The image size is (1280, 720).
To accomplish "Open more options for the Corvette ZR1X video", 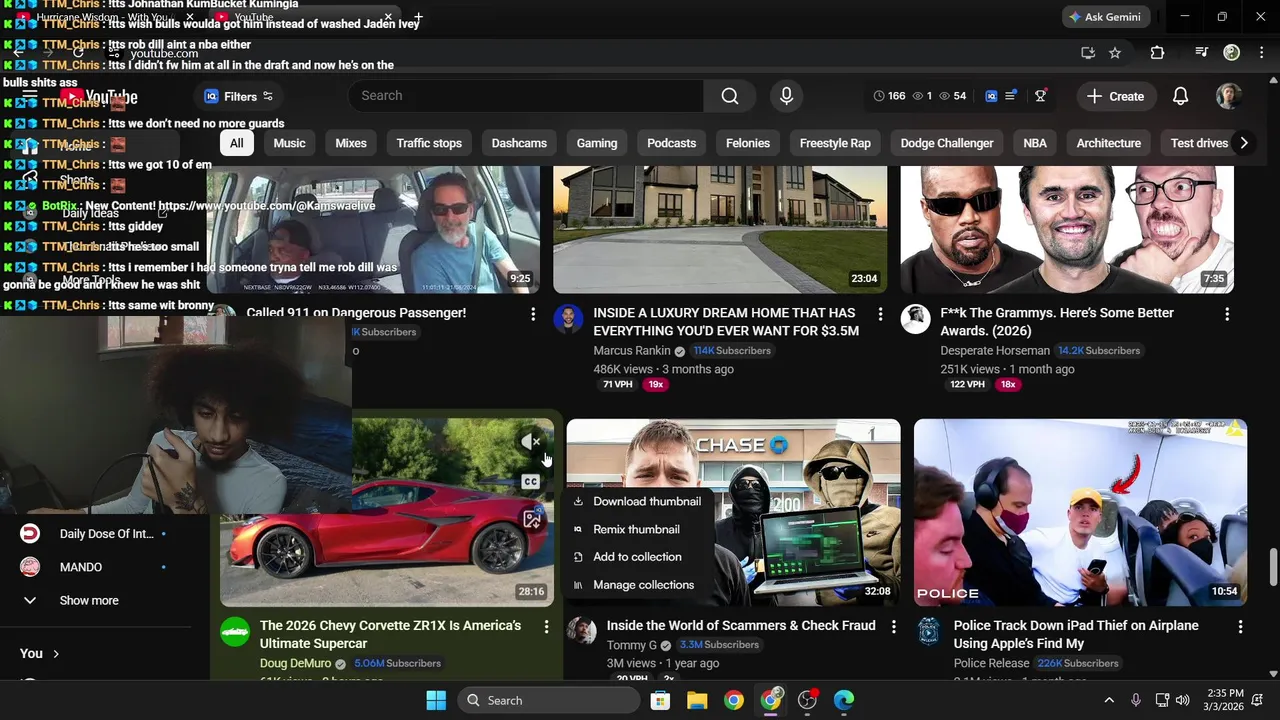I will [546, 627].
